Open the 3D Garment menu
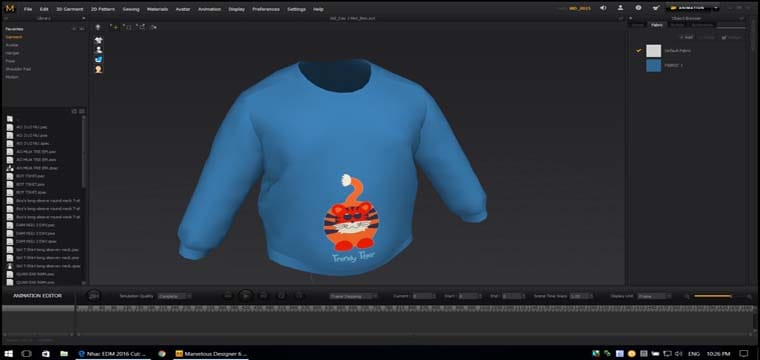The width and height of the screenshot is (760, 360). pyautogui.click(x=69, y=9)
